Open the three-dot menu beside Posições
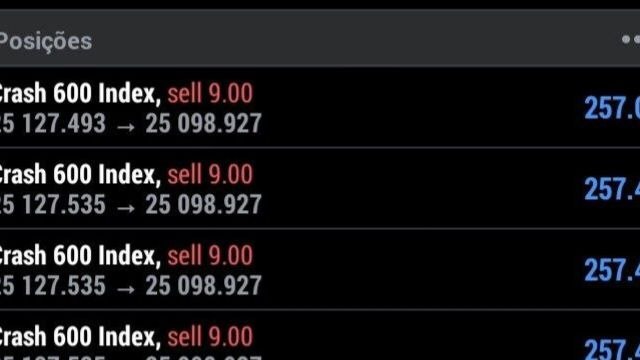The image size is (640, 360). coord(631,40)
